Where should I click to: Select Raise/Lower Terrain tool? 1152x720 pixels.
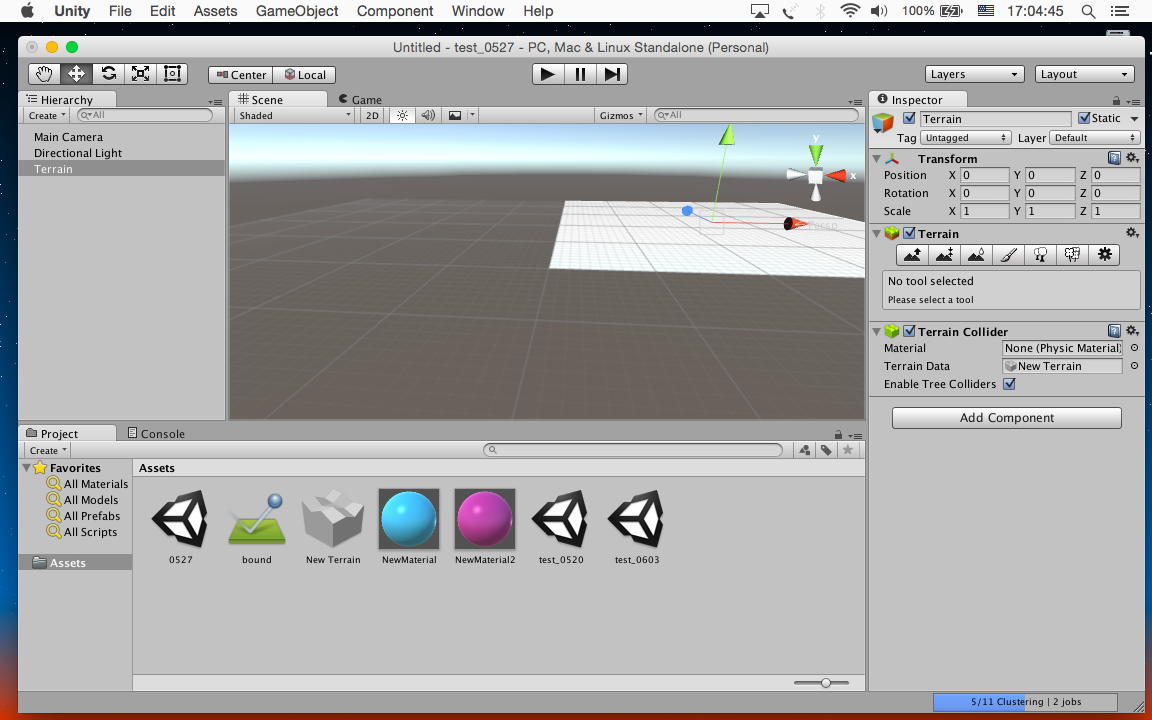(912, 255)
